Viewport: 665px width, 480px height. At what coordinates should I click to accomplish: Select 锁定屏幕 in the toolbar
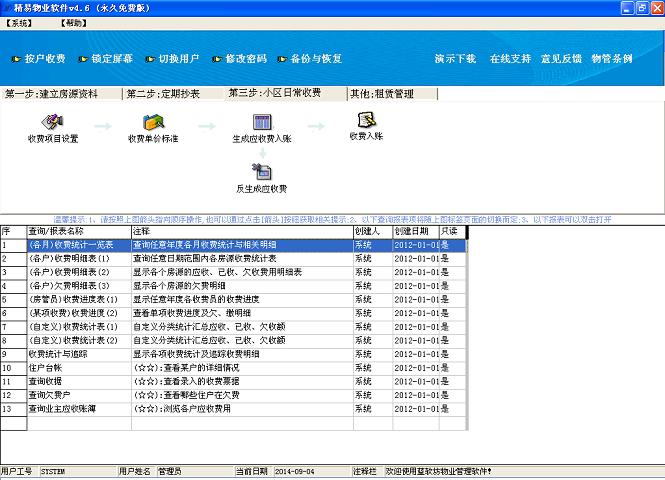coord(106,59)
